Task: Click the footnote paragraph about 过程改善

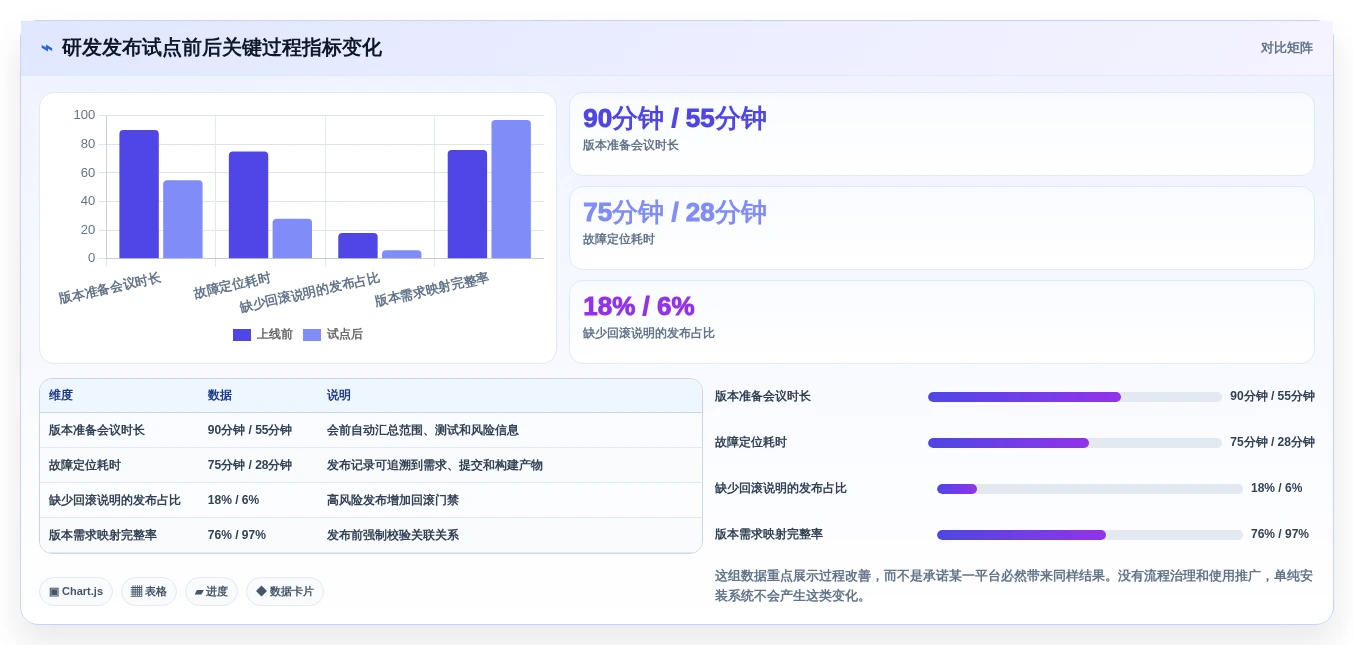Action: coord(1014,586)
